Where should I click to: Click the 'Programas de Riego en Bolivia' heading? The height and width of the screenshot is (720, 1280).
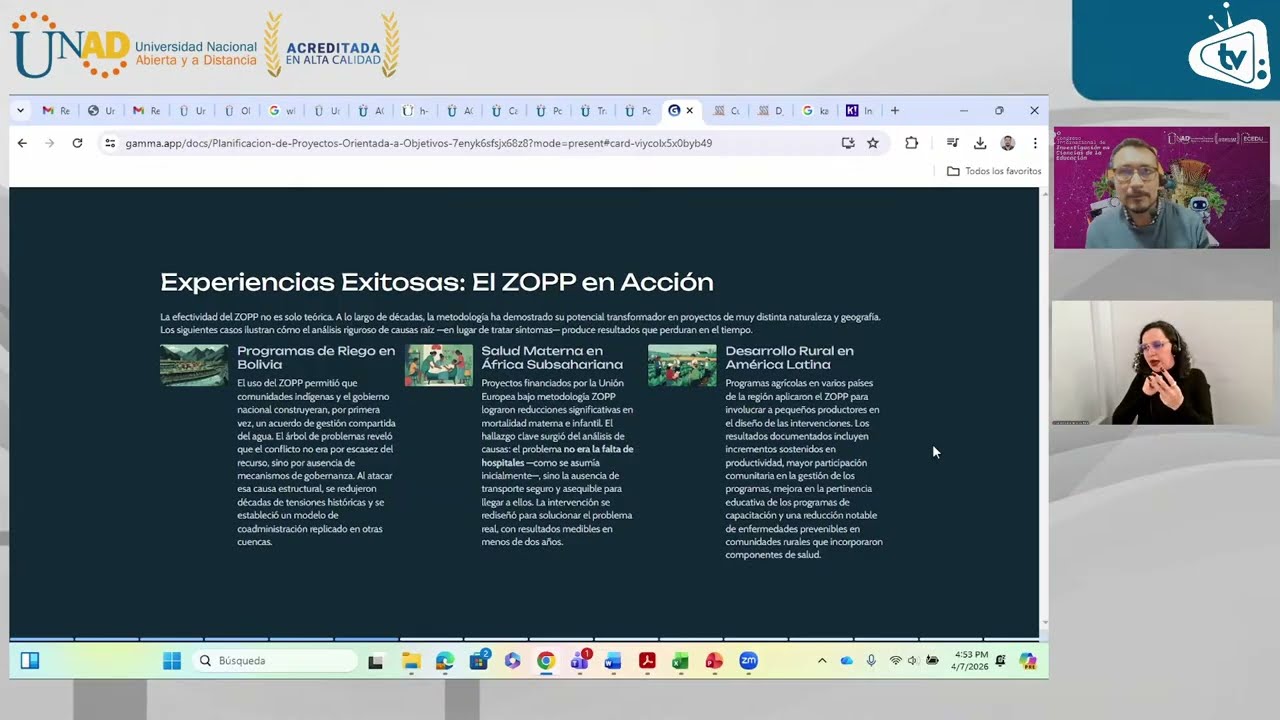[x=316, y=358]
